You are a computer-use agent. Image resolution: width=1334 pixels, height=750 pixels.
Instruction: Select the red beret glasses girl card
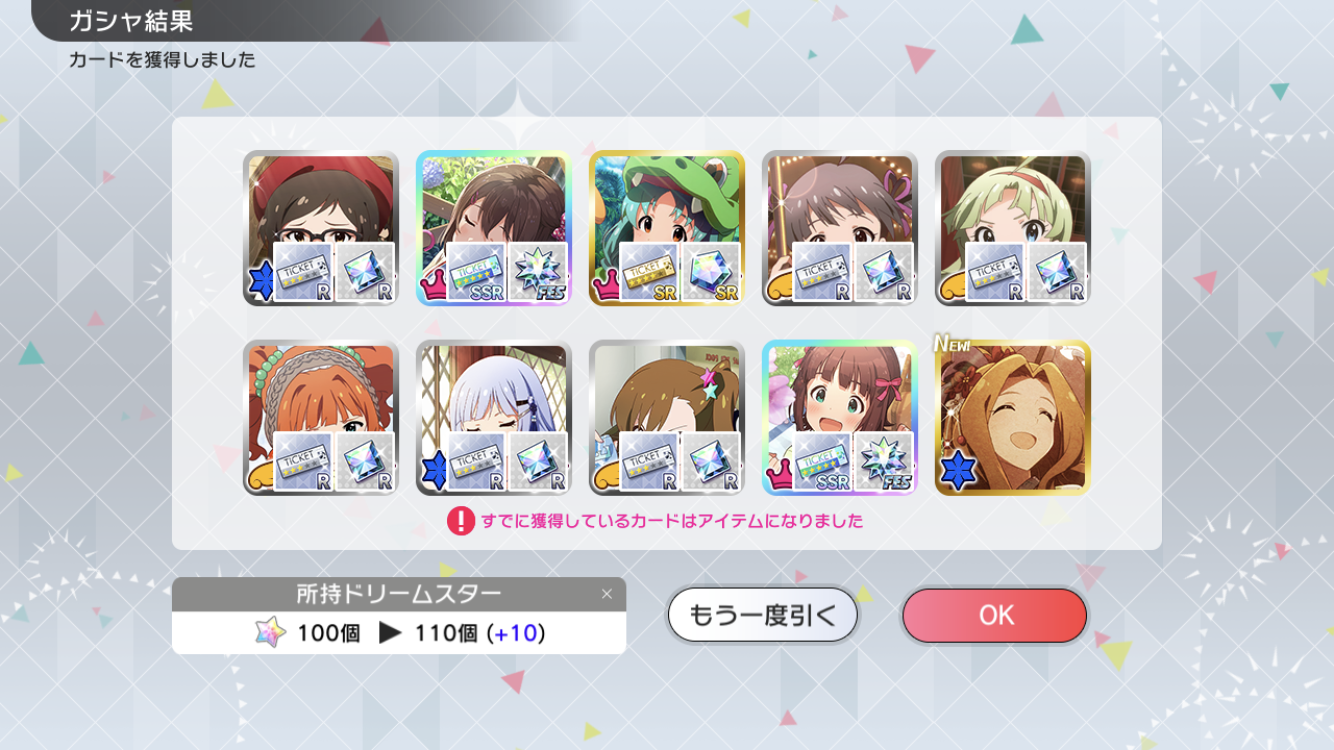[320, 228]
